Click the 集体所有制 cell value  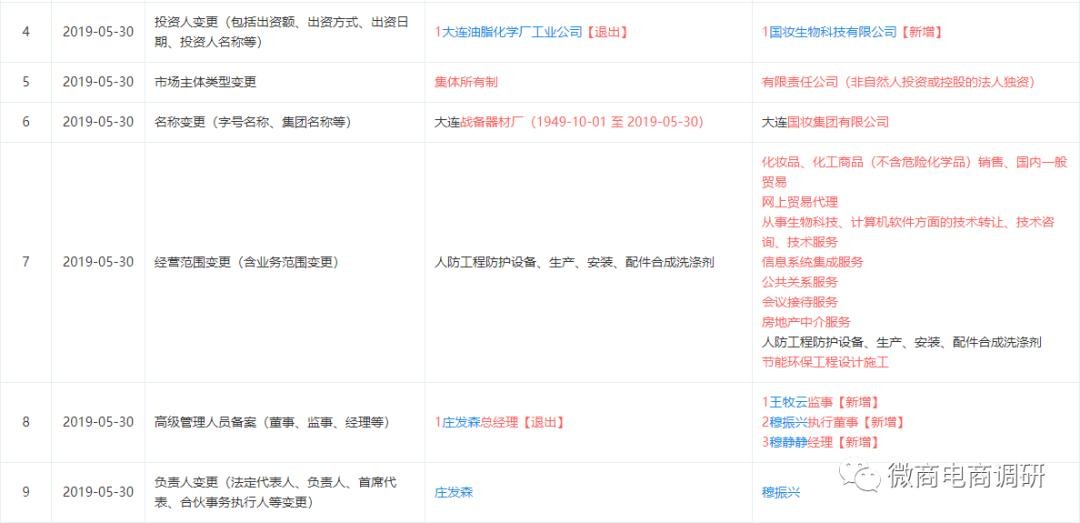click(x=466, y=82)
